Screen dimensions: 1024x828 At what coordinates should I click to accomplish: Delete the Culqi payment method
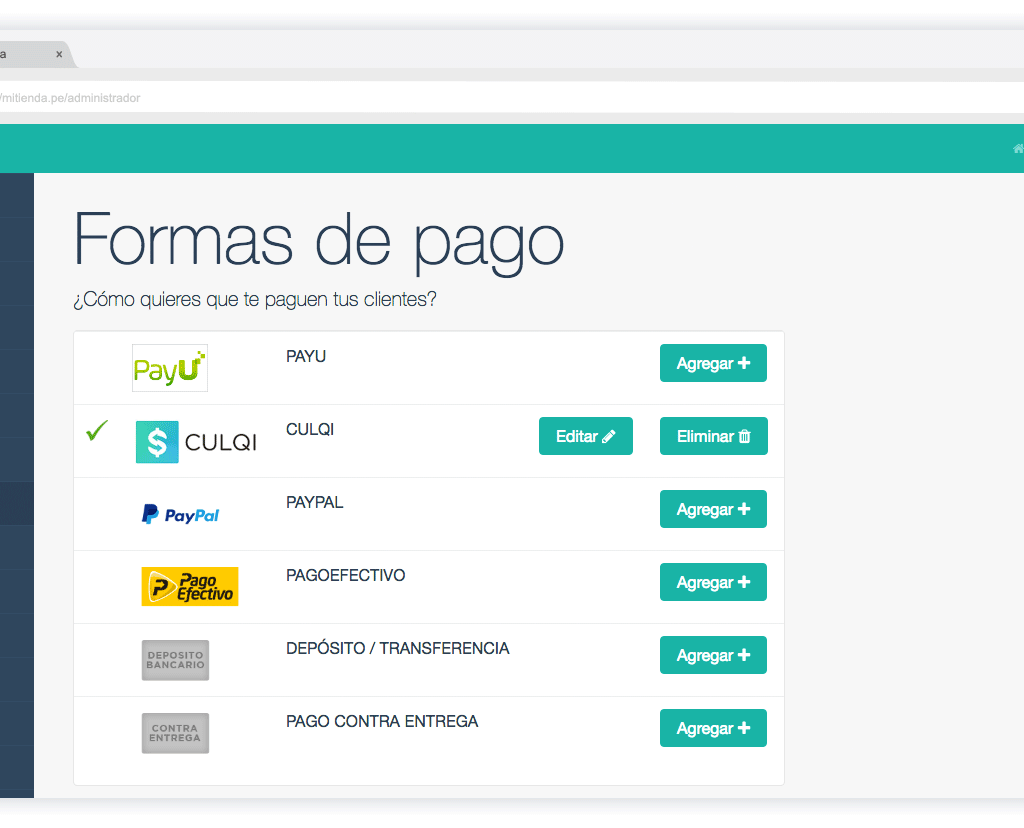(714, 436)
